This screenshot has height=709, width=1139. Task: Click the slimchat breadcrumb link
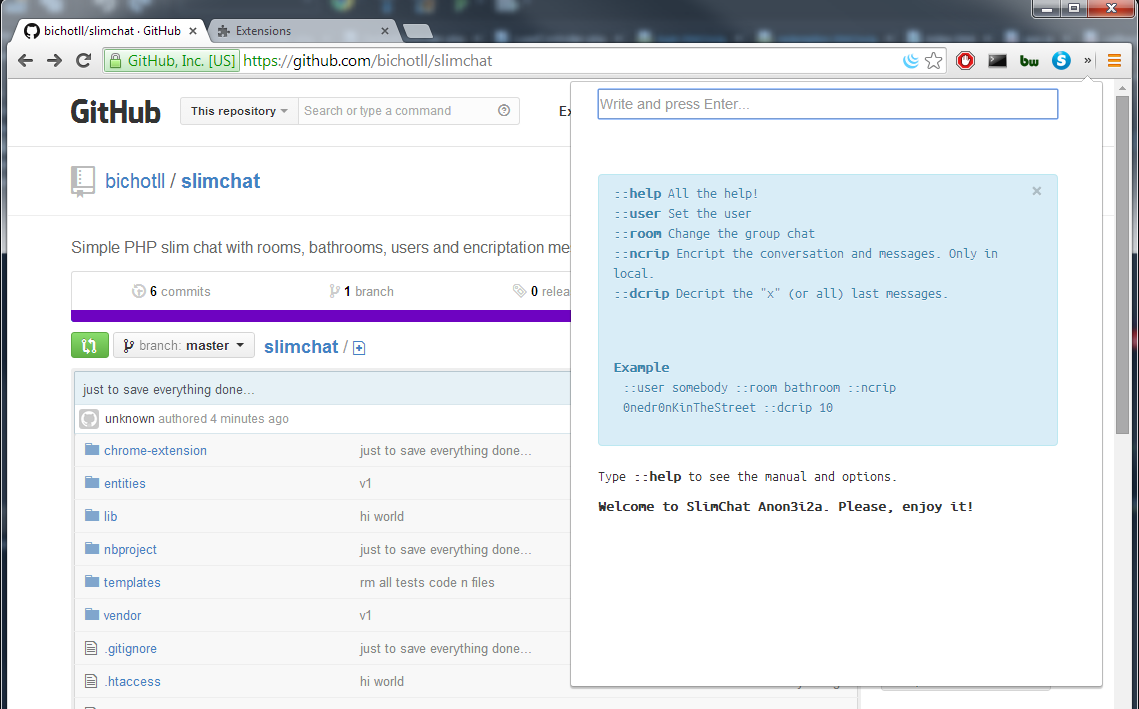click(x=301, y=347)
